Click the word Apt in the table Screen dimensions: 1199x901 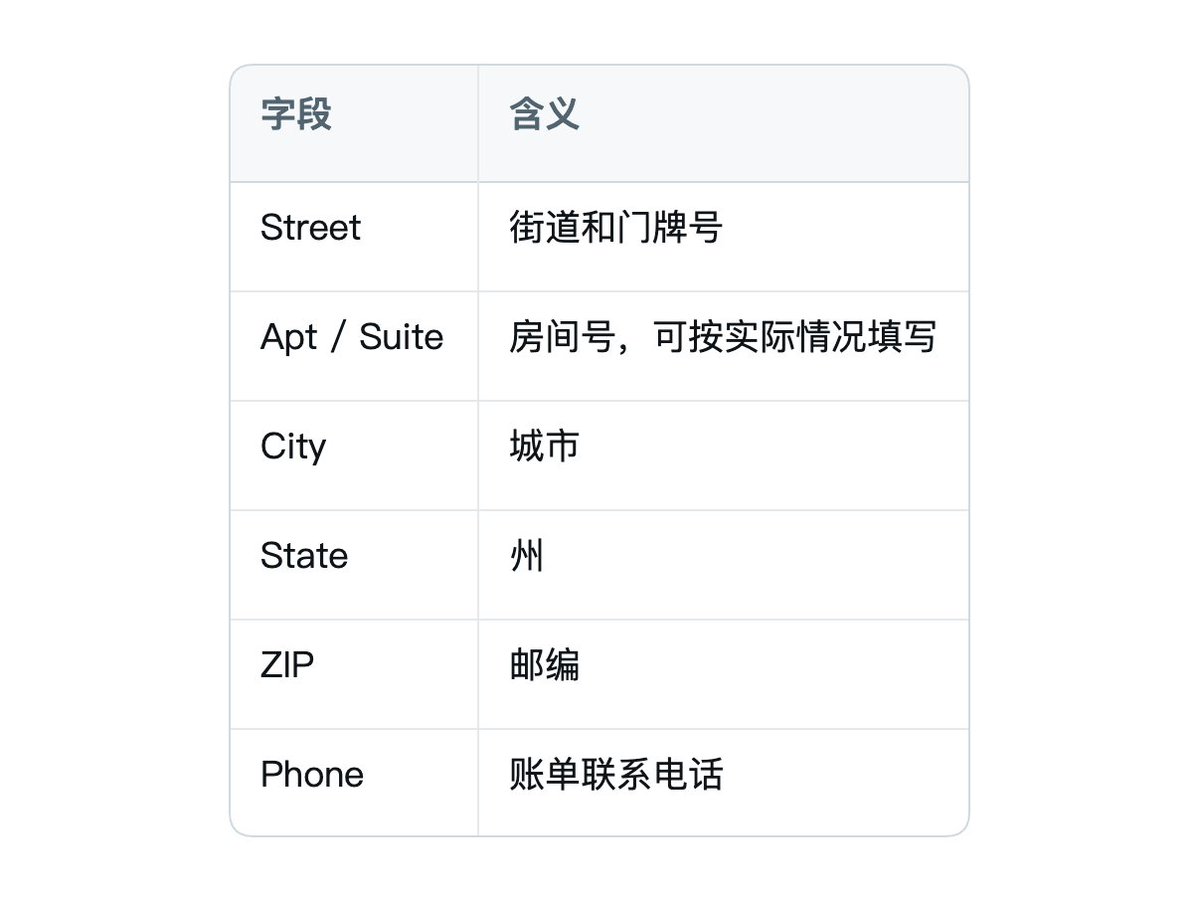click(x=288, y=338)
